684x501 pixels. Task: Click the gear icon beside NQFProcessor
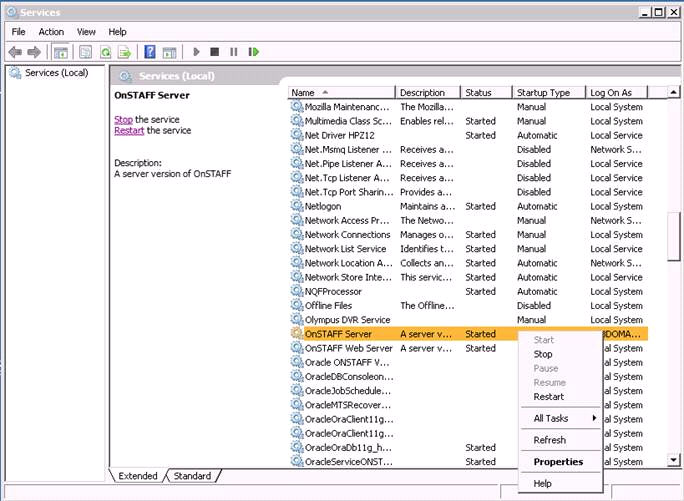[297, 291]
